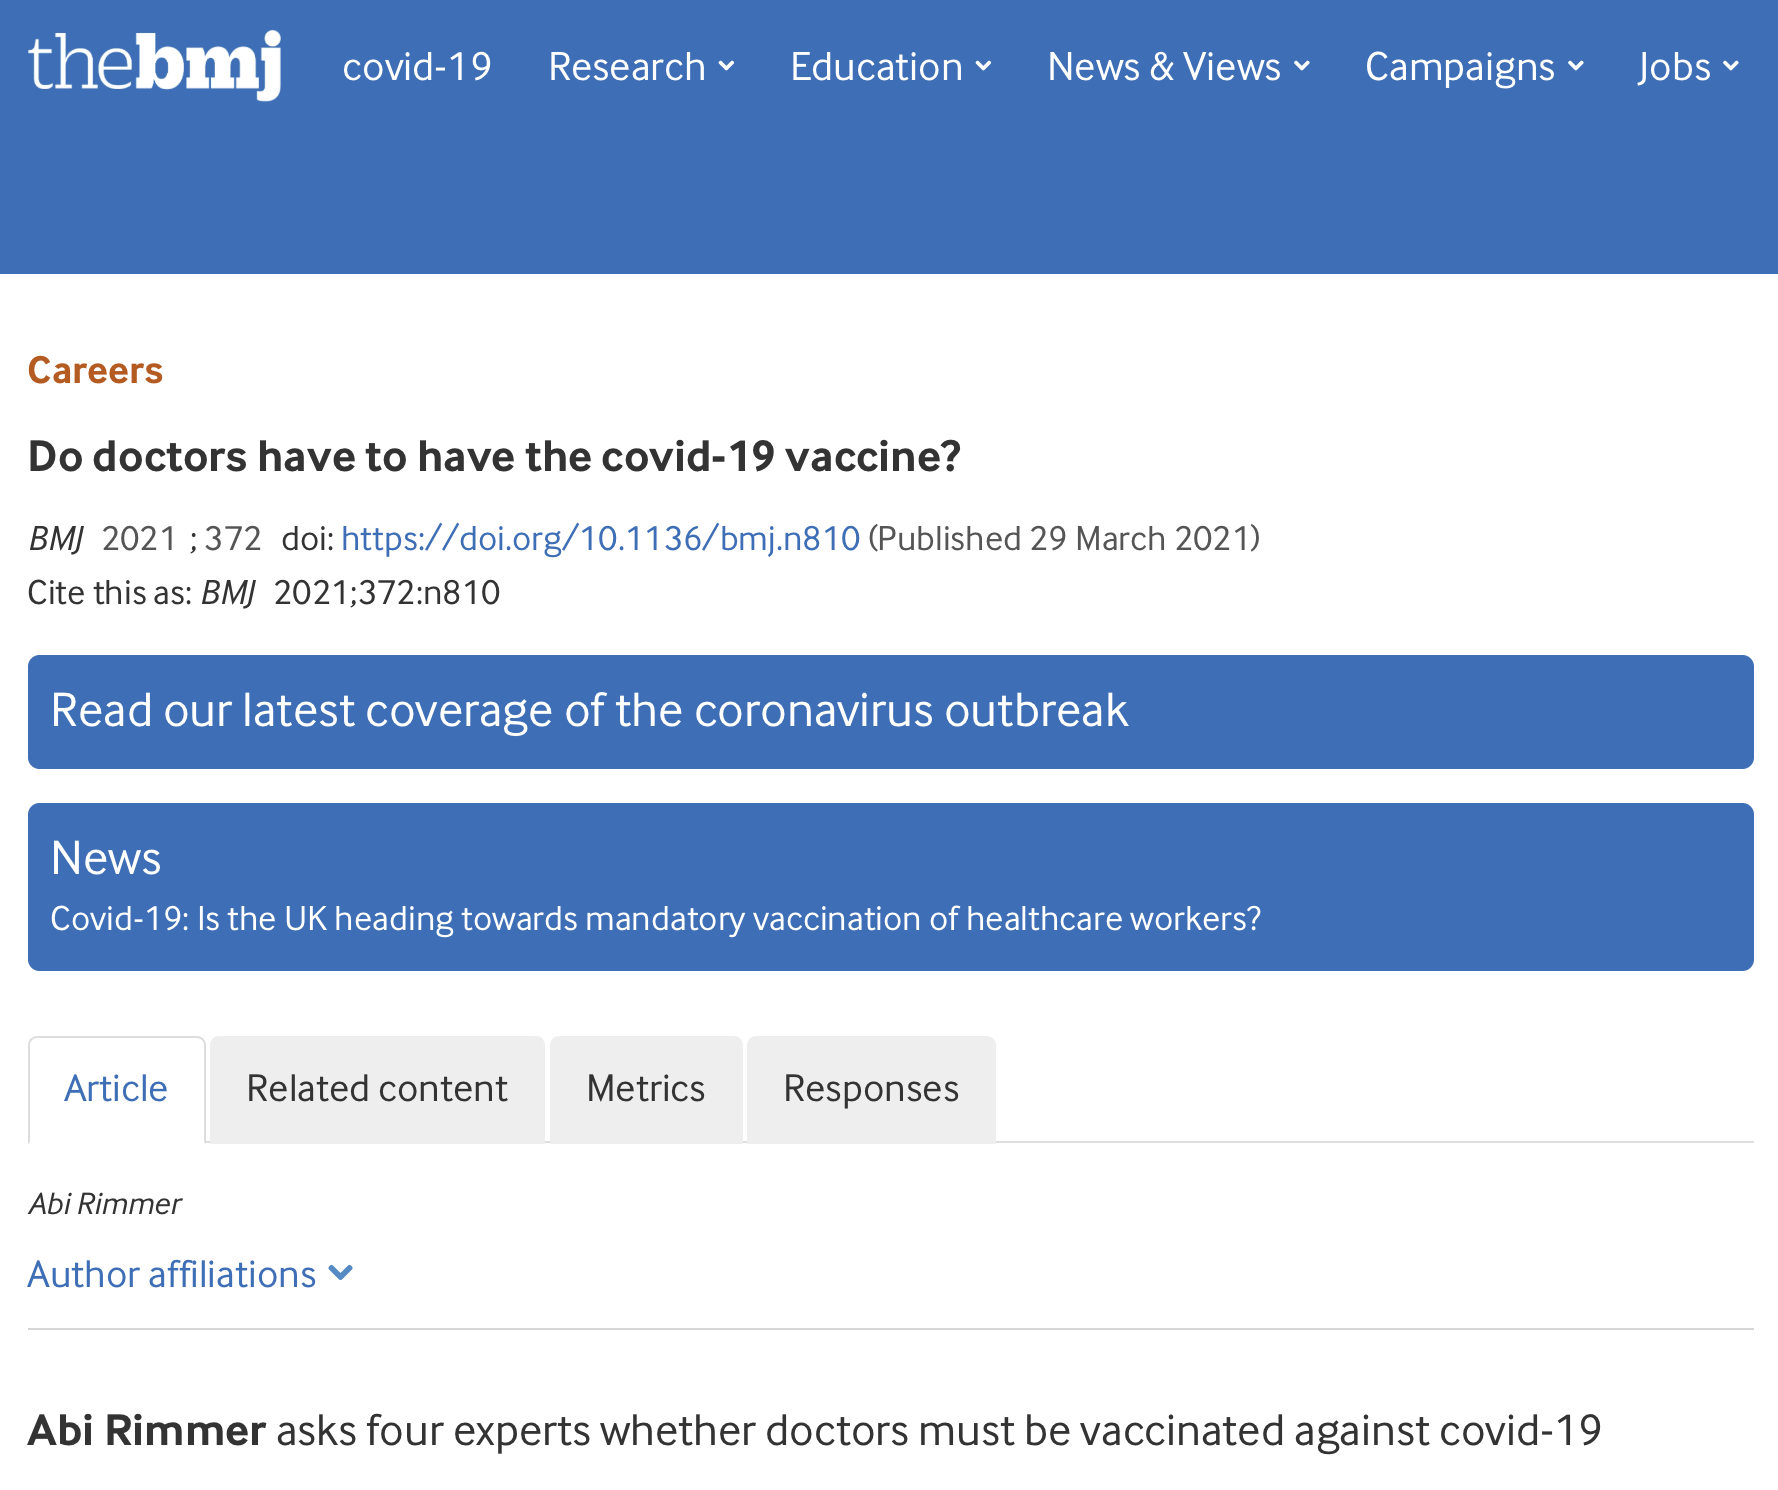The width and height of the screenshot is (1778, 1490).
Task: Click the coronavirus outbreak coverage banner
Action: pyautogui.click(x=891, y=712)
